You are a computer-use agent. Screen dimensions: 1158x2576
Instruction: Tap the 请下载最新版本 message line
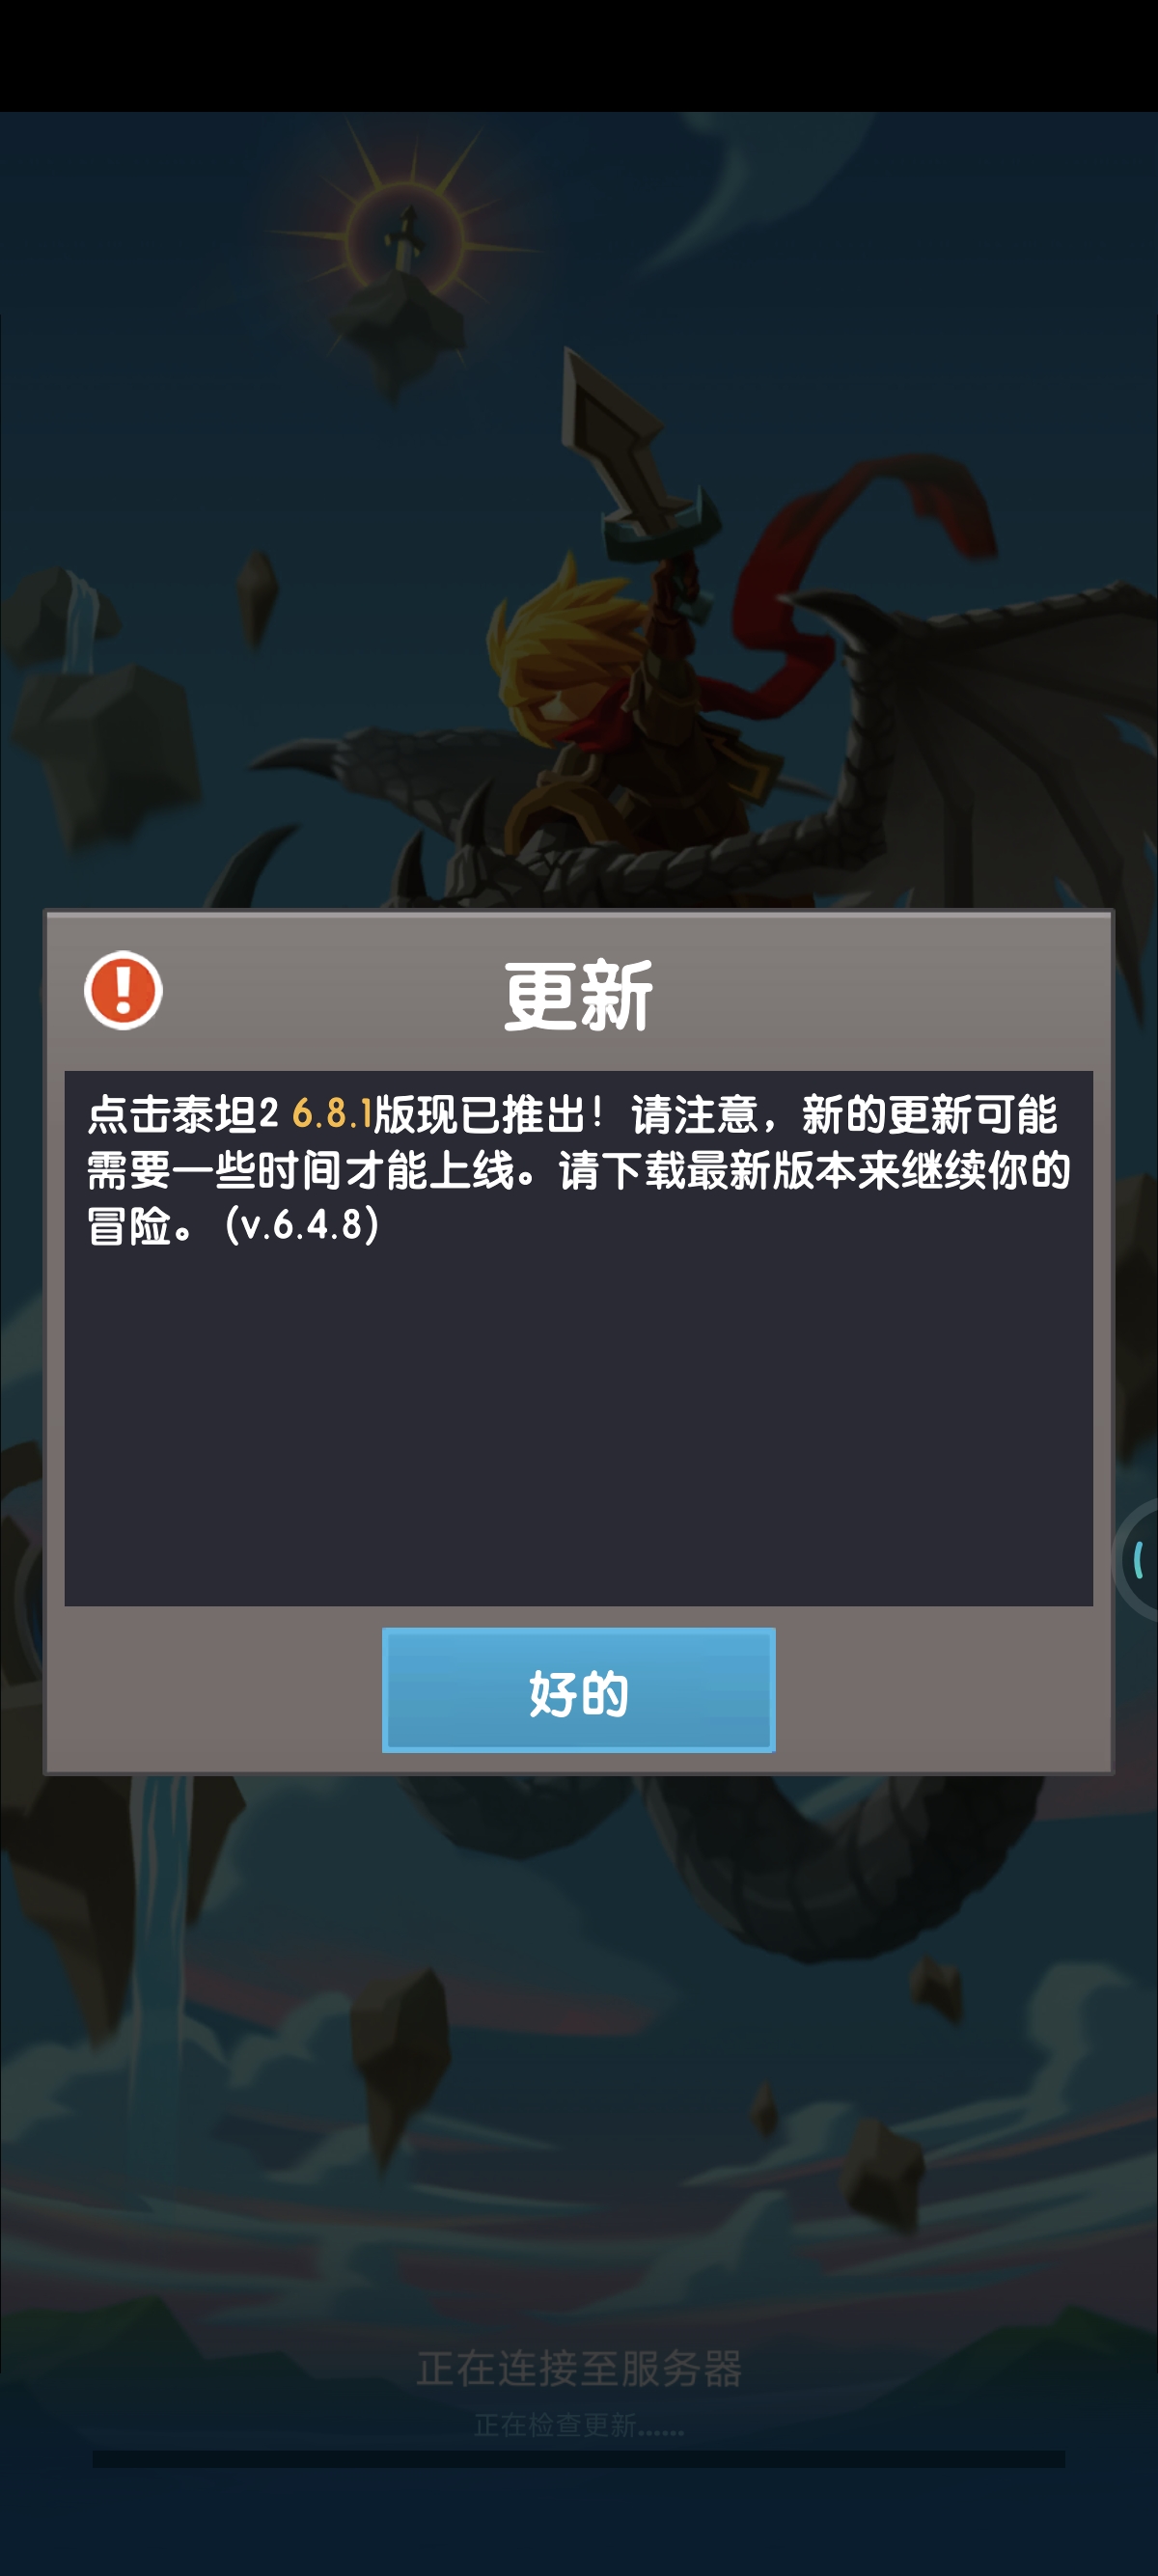click(x=686, y=1170)
